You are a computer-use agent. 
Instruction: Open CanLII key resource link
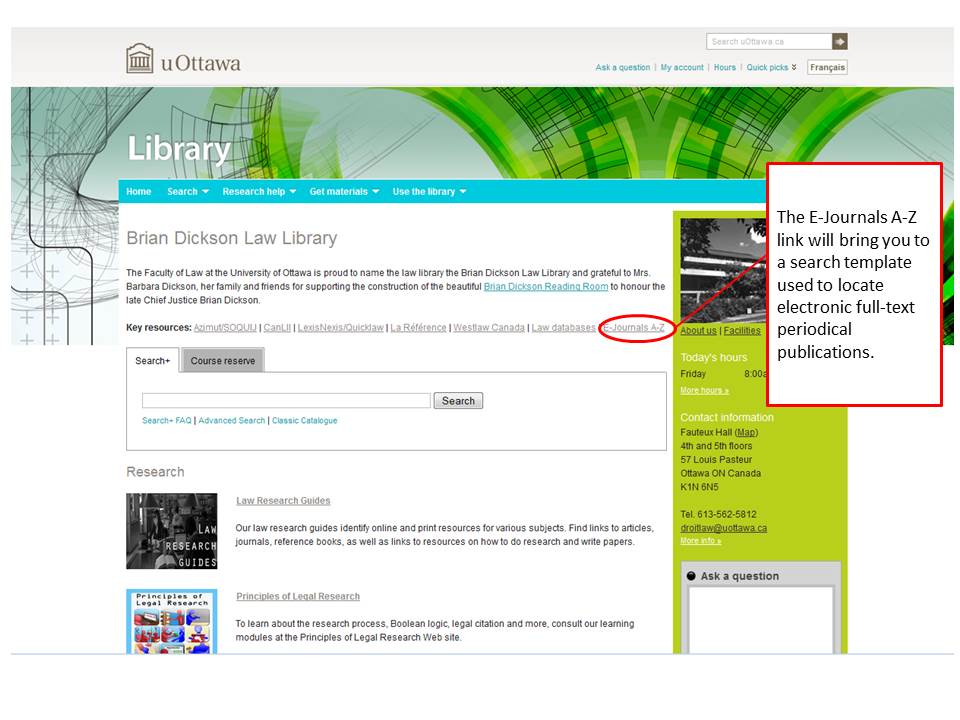pyautogui.click(x=277, y=328)
